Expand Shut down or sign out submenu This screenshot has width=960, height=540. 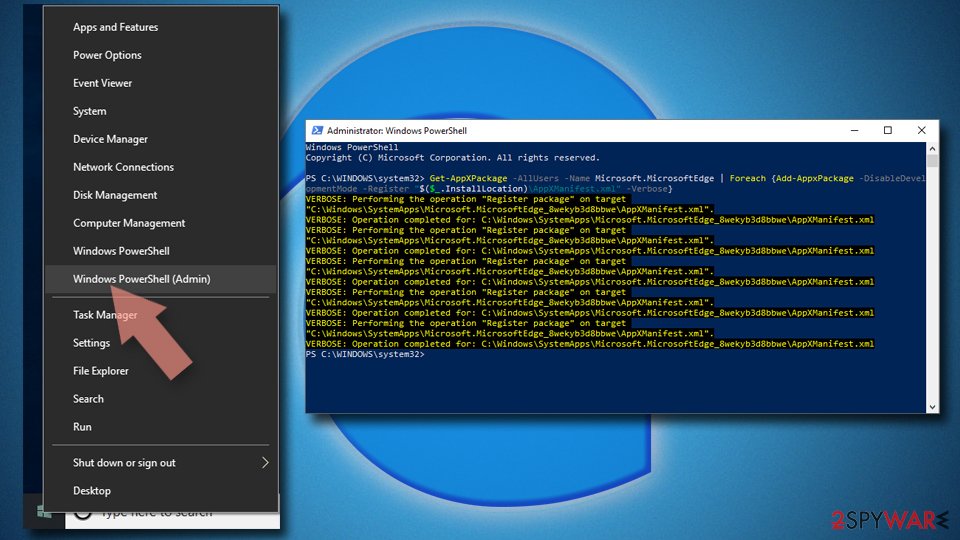pyautogui.click(x=160, y=463)
